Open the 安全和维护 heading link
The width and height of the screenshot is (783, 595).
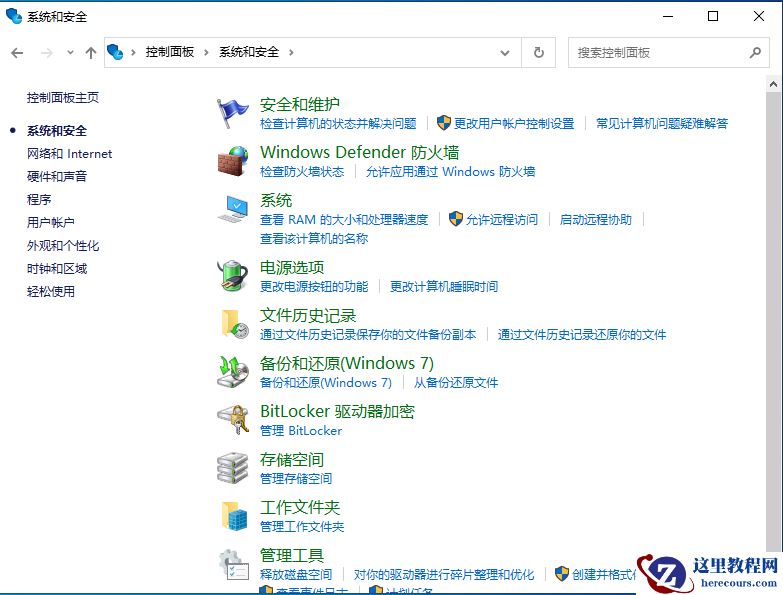click(300, 104)
